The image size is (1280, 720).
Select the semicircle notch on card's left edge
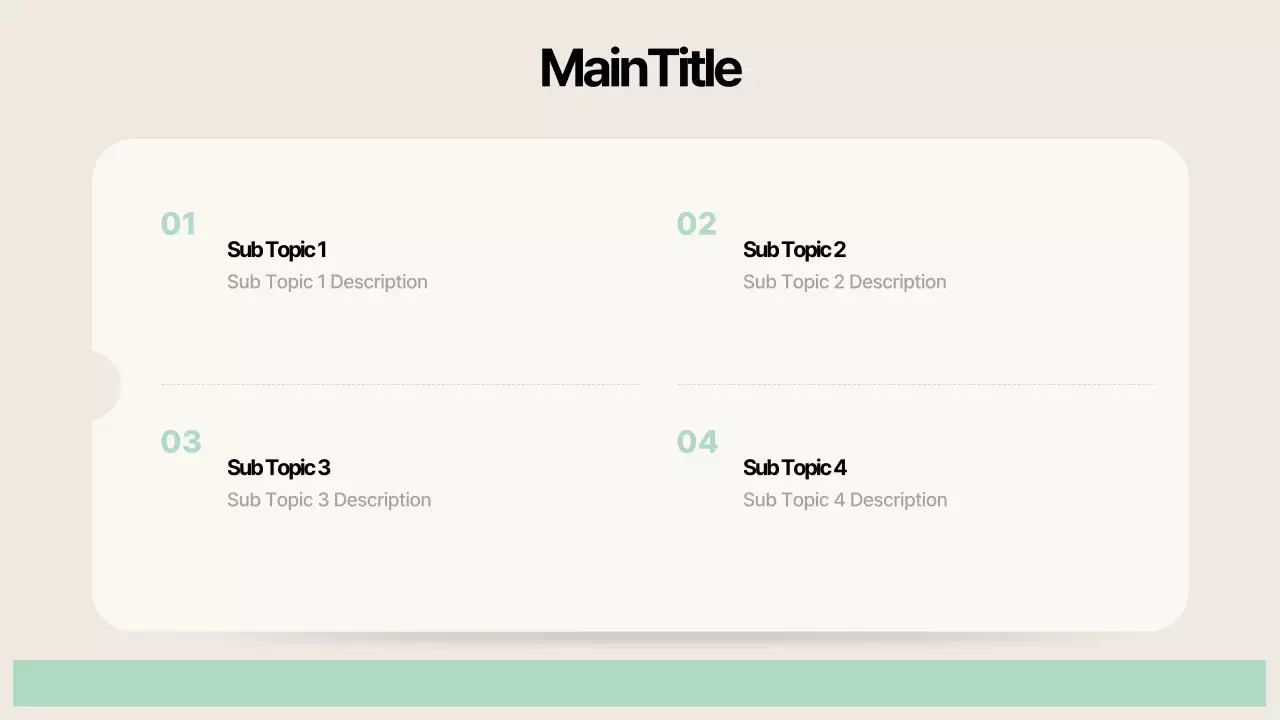click(x=103, y=386)
